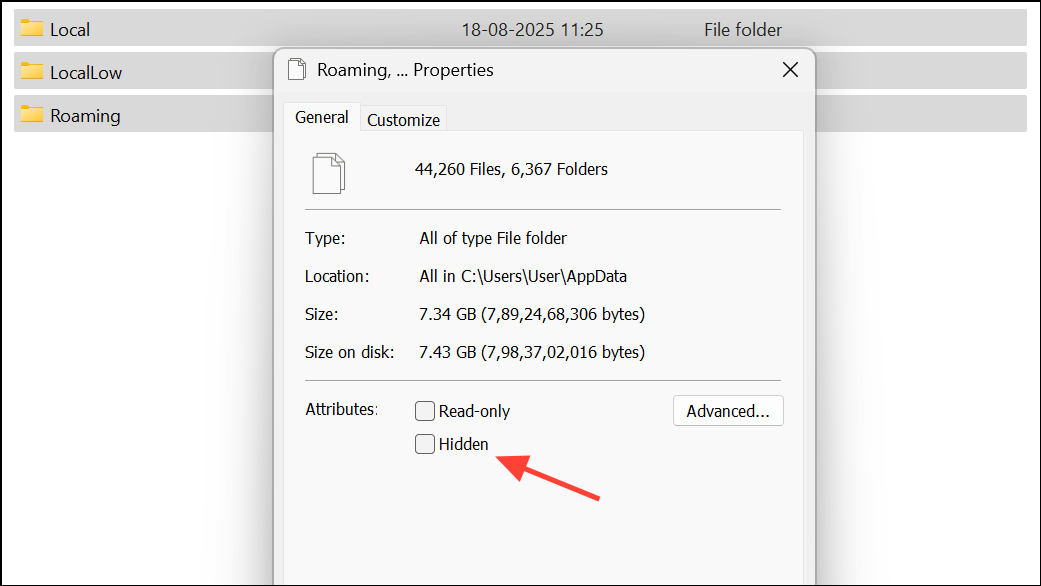This screenshot has height=586, width=1041.
Task: Select the General tab
Action: click(321, 117)
